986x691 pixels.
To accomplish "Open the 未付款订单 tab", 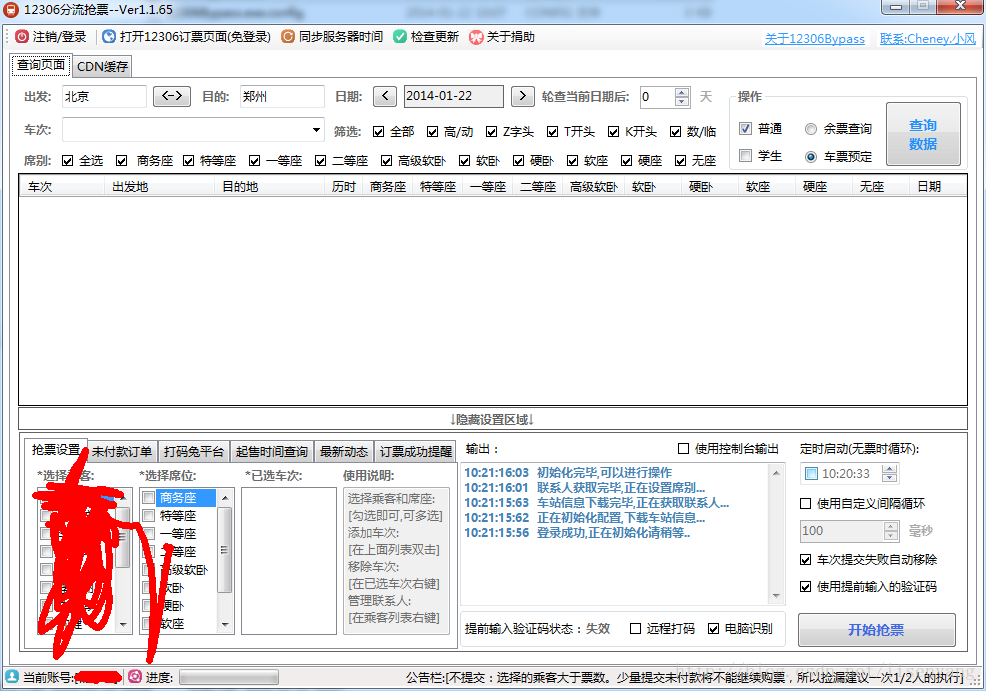I will (x=122, y=451).
